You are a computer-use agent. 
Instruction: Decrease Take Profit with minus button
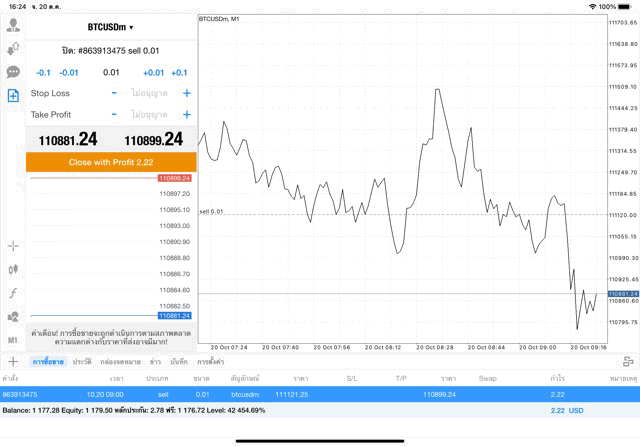(114, 115)
